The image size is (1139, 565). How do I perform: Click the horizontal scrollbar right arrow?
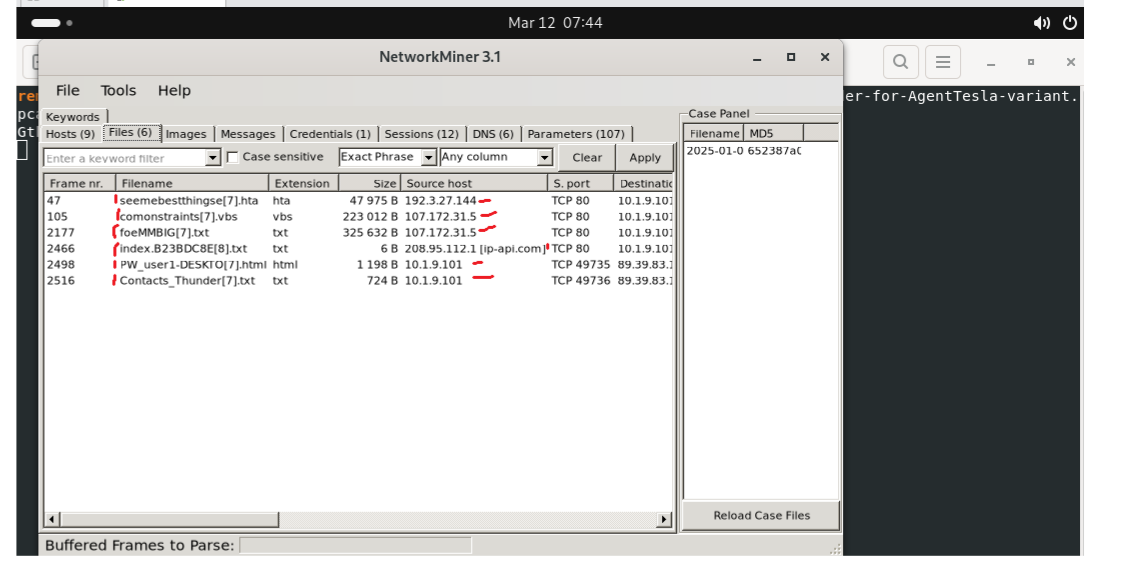pyautogui.click(x=664, y=519)
